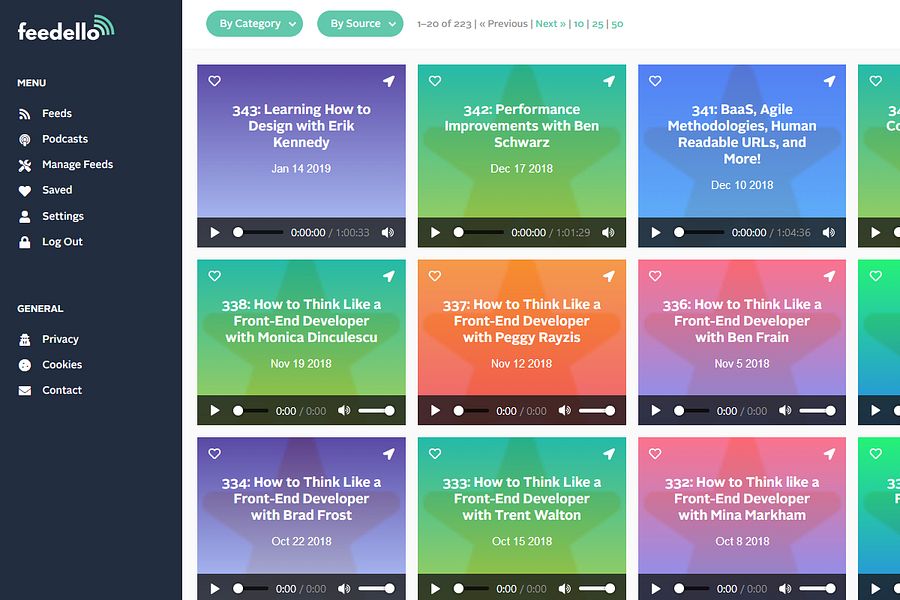Click the feedello logo

[66, 28]
